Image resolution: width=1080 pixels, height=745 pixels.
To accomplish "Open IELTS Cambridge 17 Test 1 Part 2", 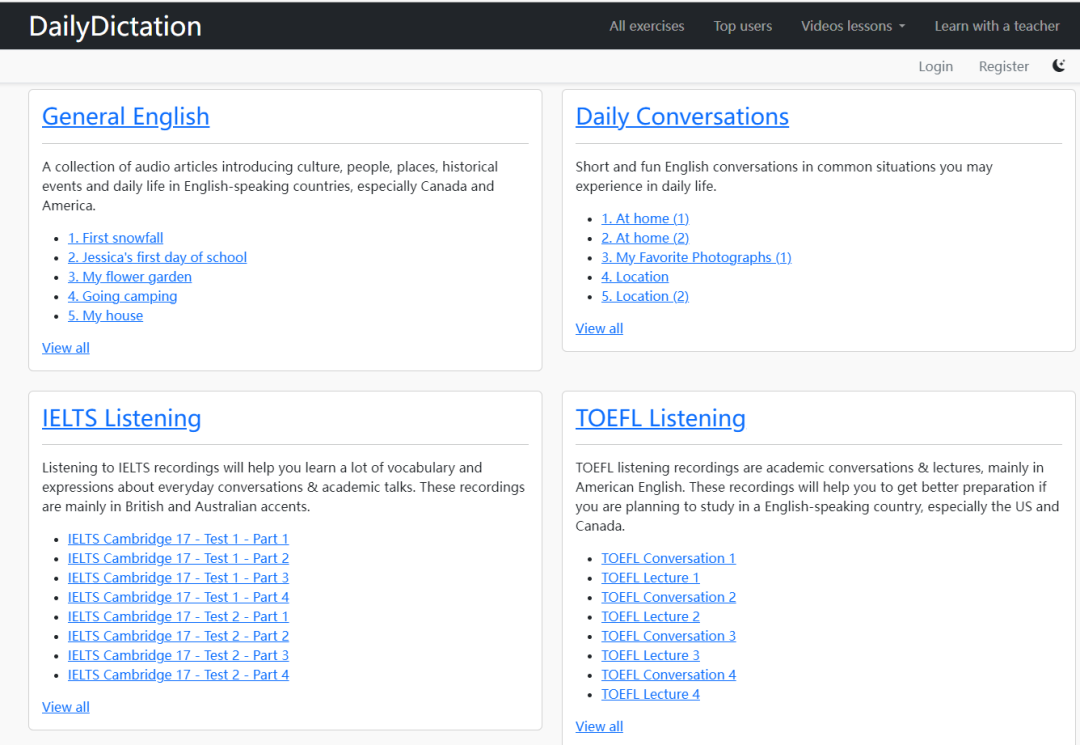I will (178, 558).
